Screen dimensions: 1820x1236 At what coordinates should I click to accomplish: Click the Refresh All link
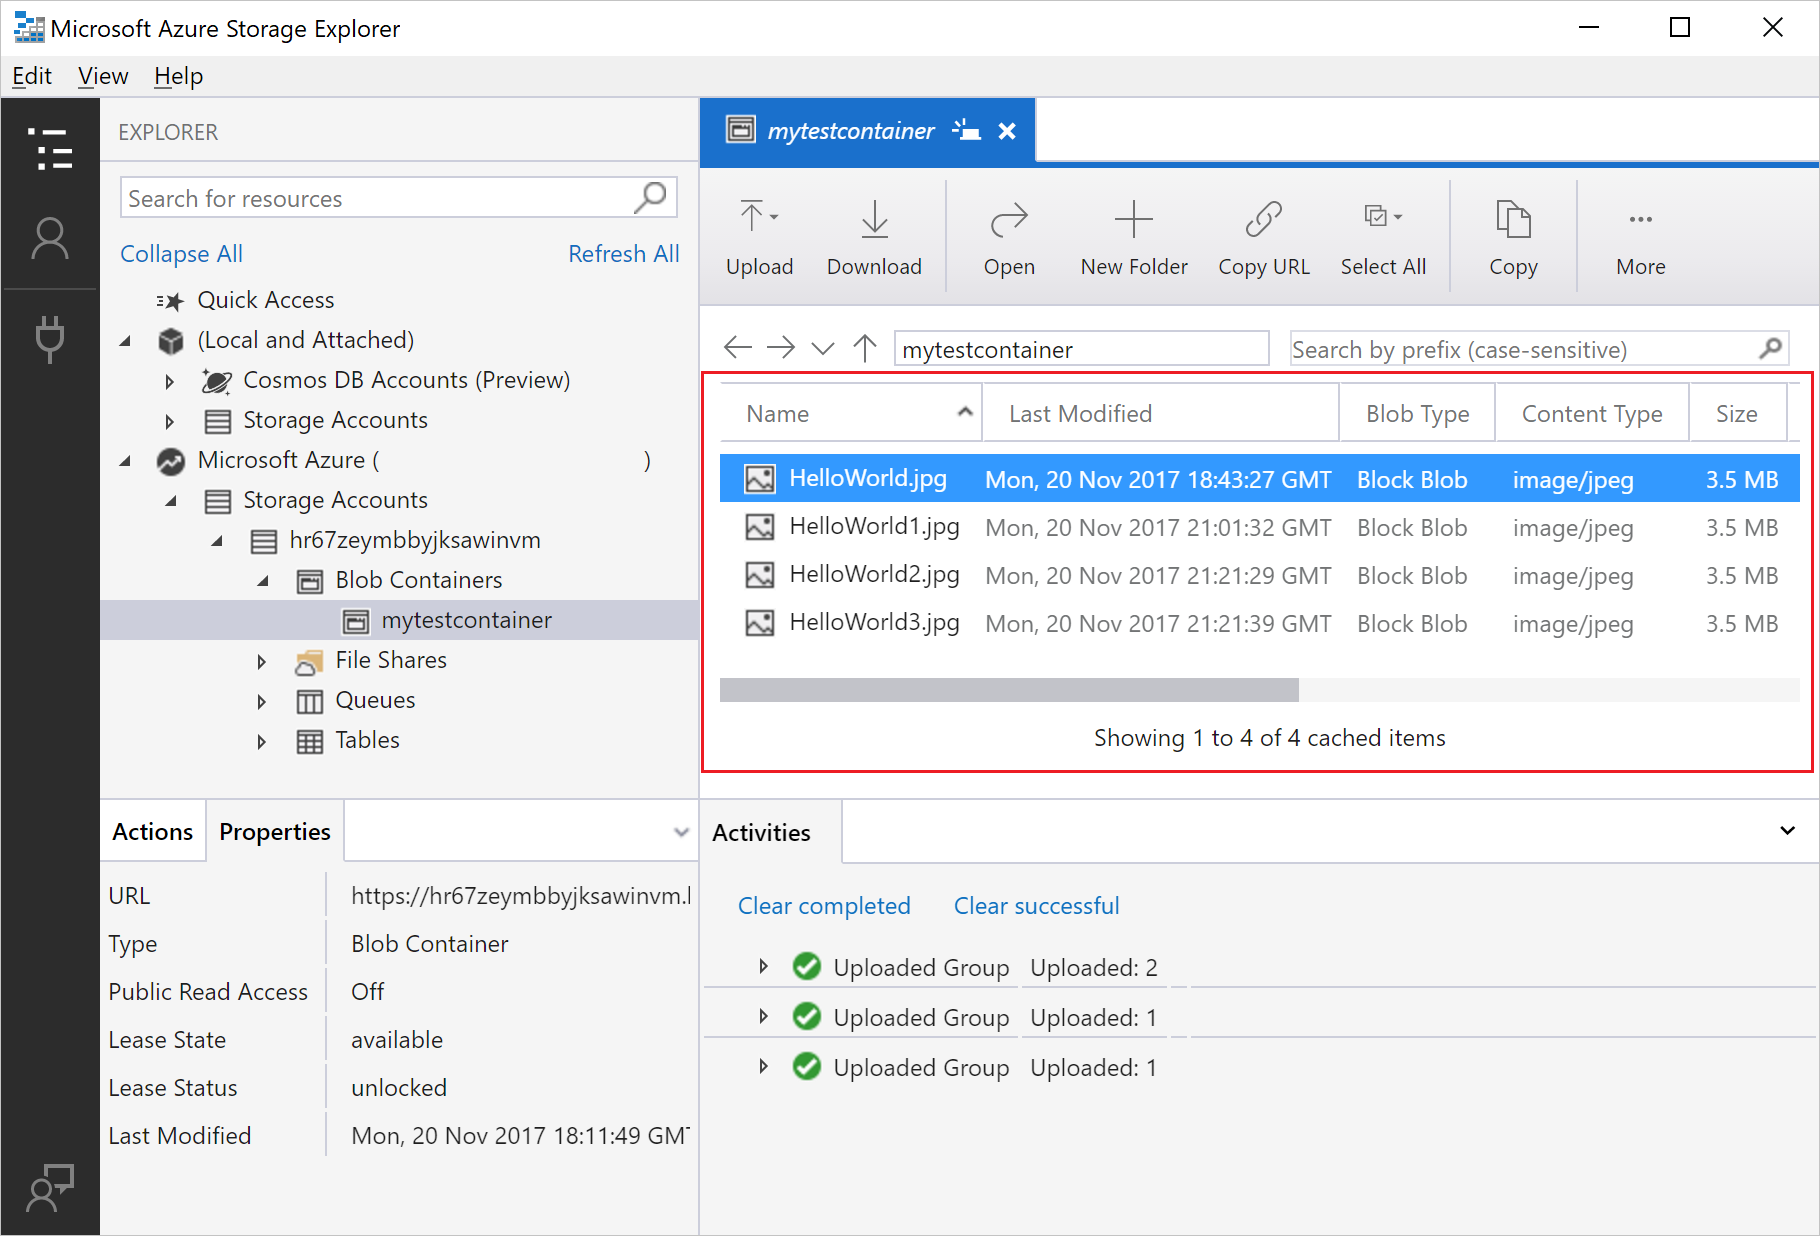(x=623, y=253)
